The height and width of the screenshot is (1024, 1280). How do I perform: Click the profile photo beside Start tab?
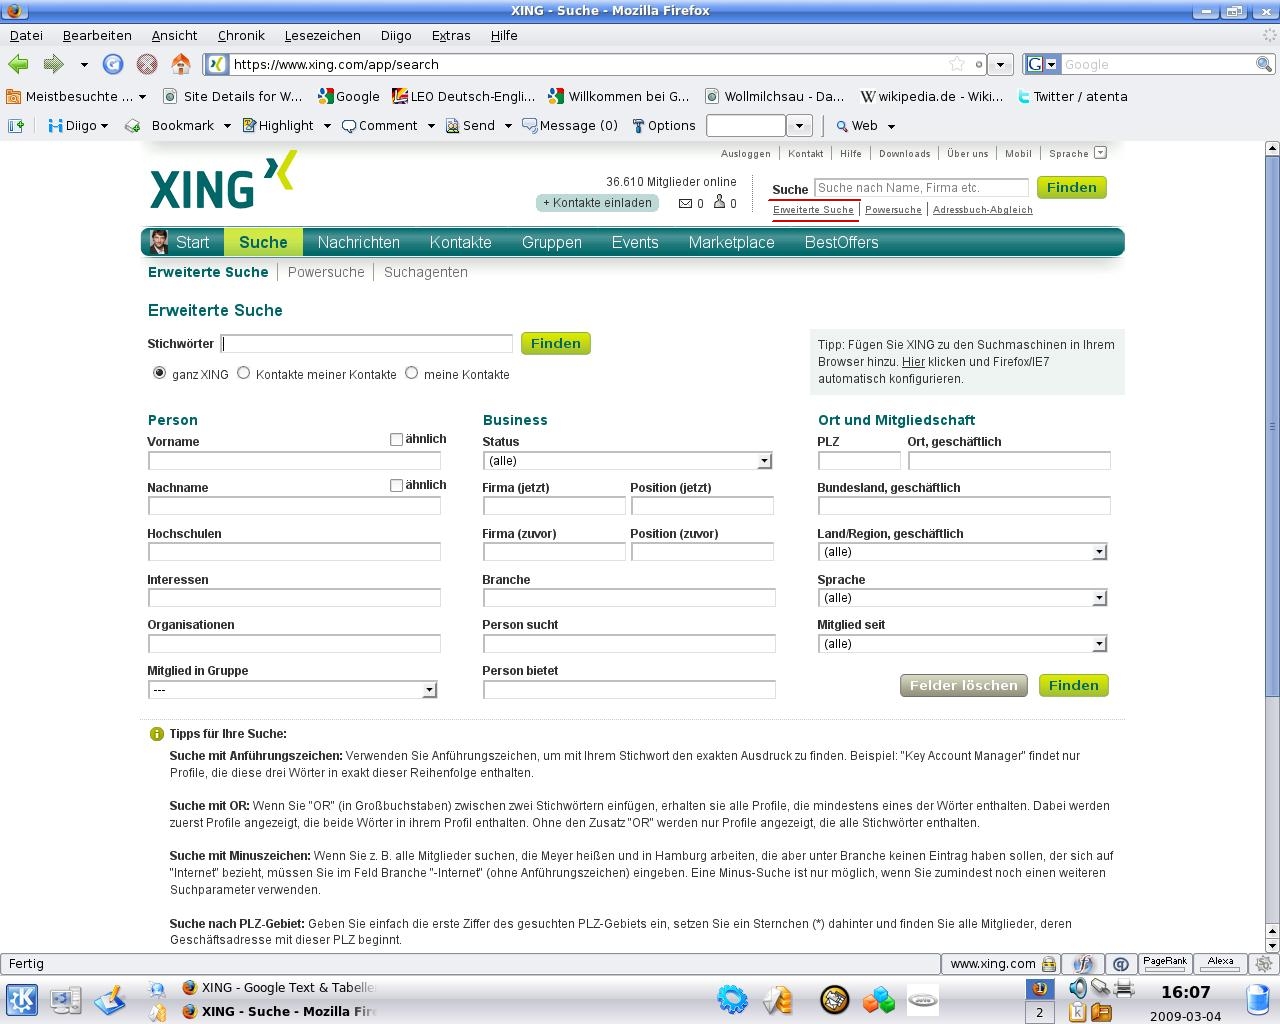point(158,242)
